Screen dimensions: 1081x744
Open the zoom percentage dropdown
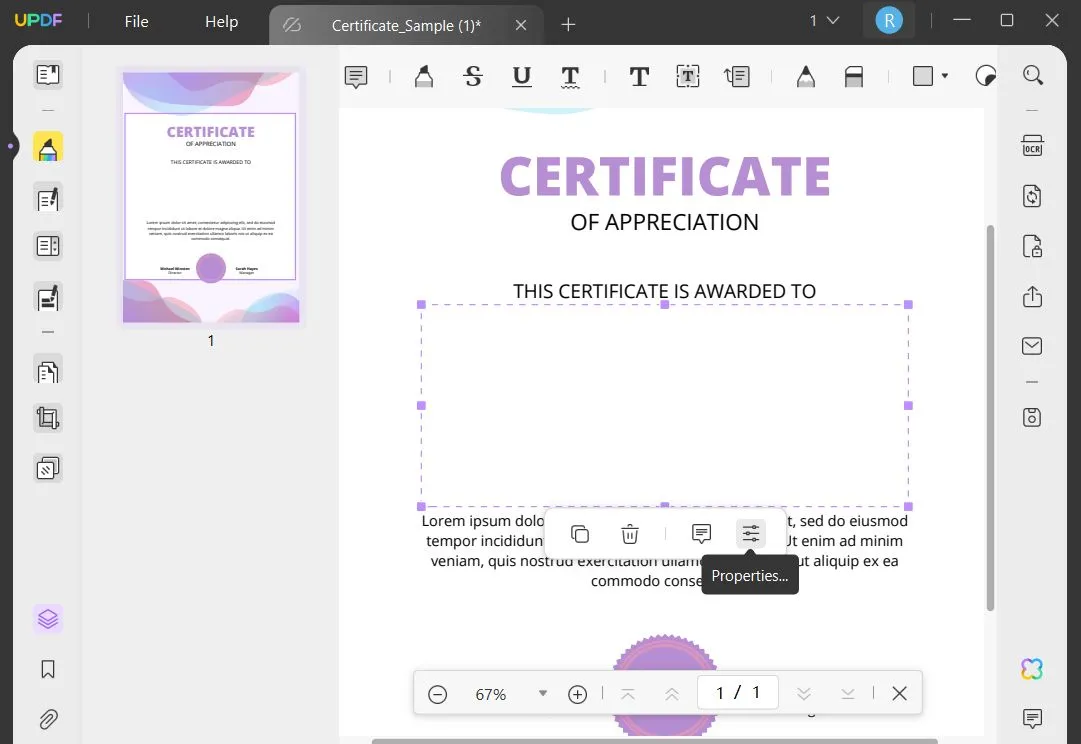tap(542, 692)
